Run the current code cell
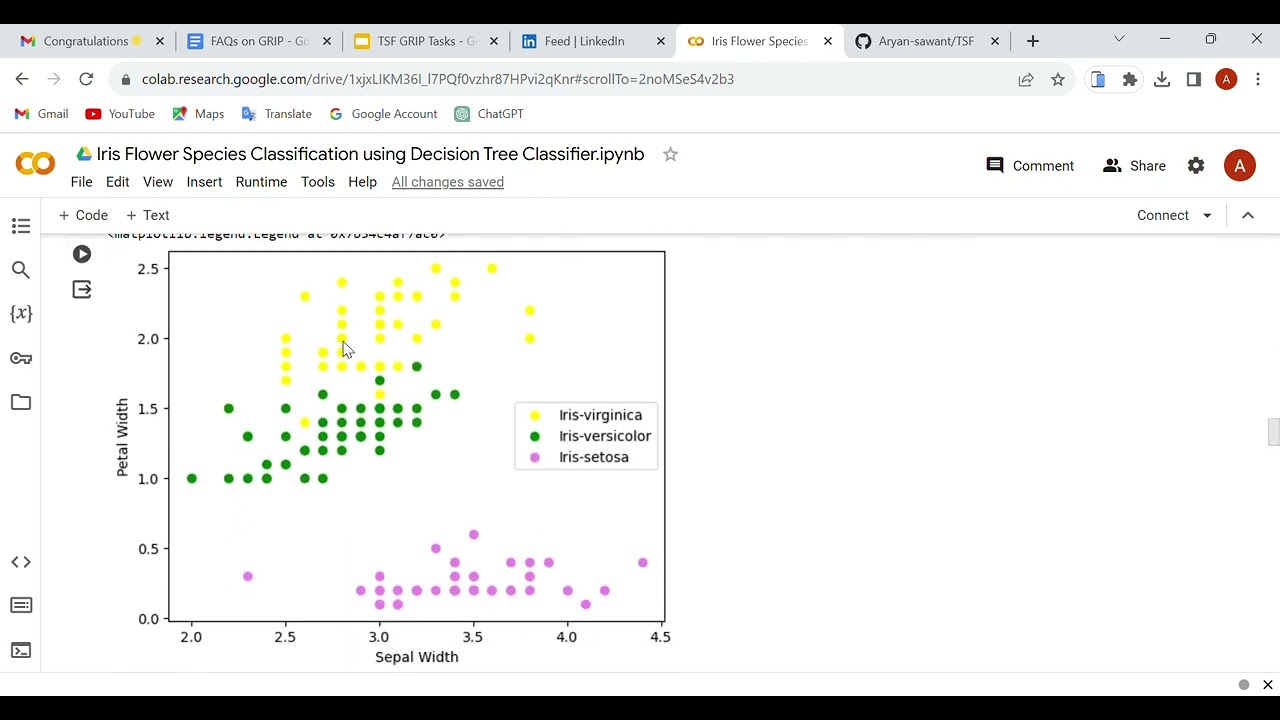Screen dimensions: 1280x720 (x=82, y=254)
